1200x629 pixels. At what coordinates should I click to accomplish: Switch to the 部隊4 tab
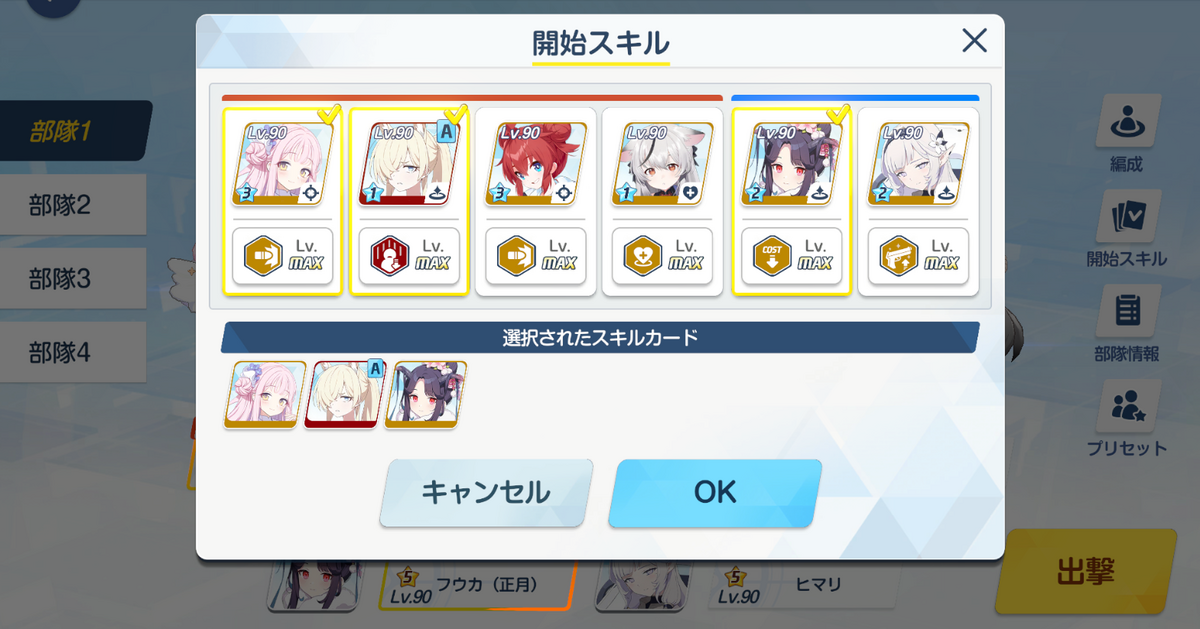(74, 352)
